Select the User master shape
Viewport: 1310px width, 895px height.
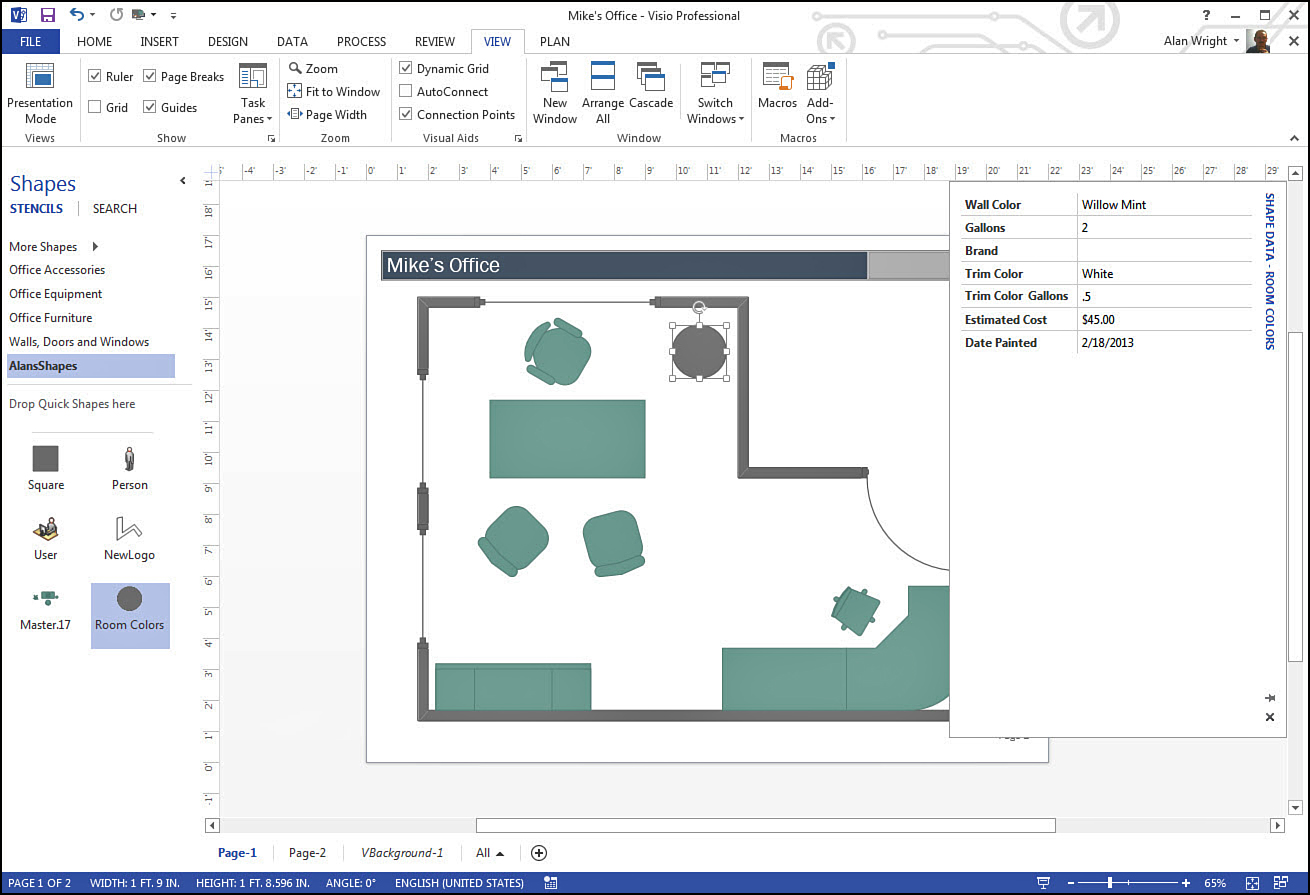[46, 538]
